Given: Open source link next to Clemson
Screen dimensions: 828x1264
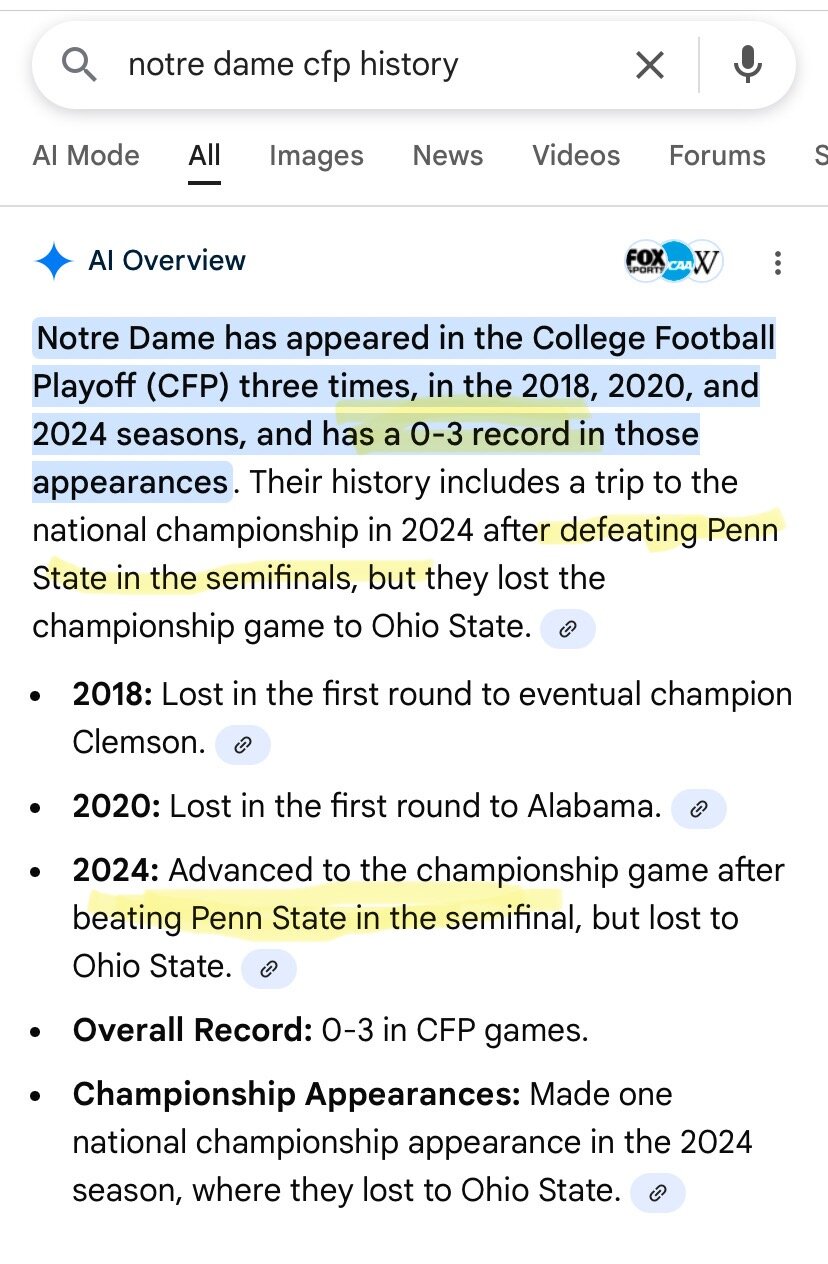Looking at the screenshot, I should click(242, 744).
